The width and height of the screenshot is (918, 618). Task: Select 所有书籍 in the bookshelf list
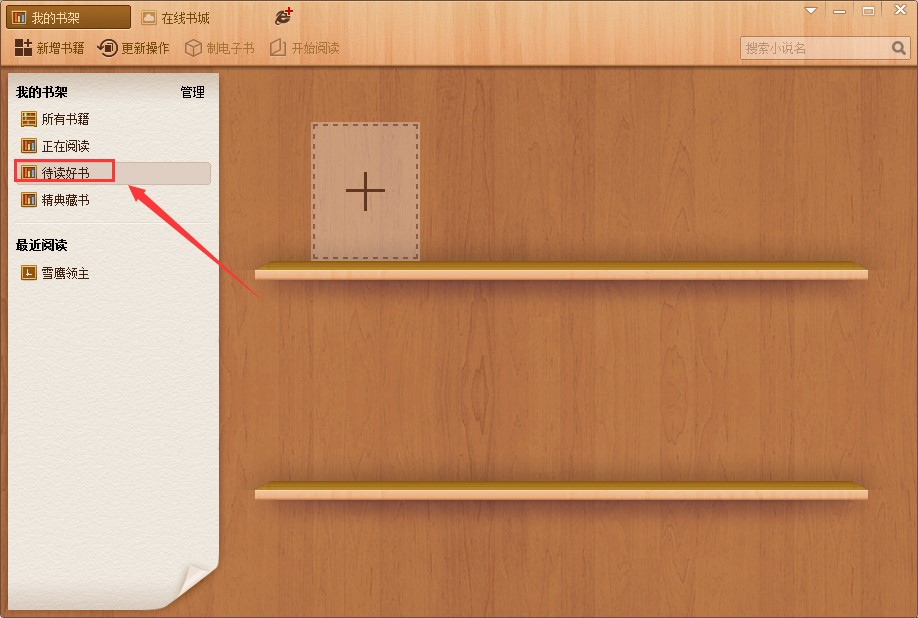pos(55,119)
